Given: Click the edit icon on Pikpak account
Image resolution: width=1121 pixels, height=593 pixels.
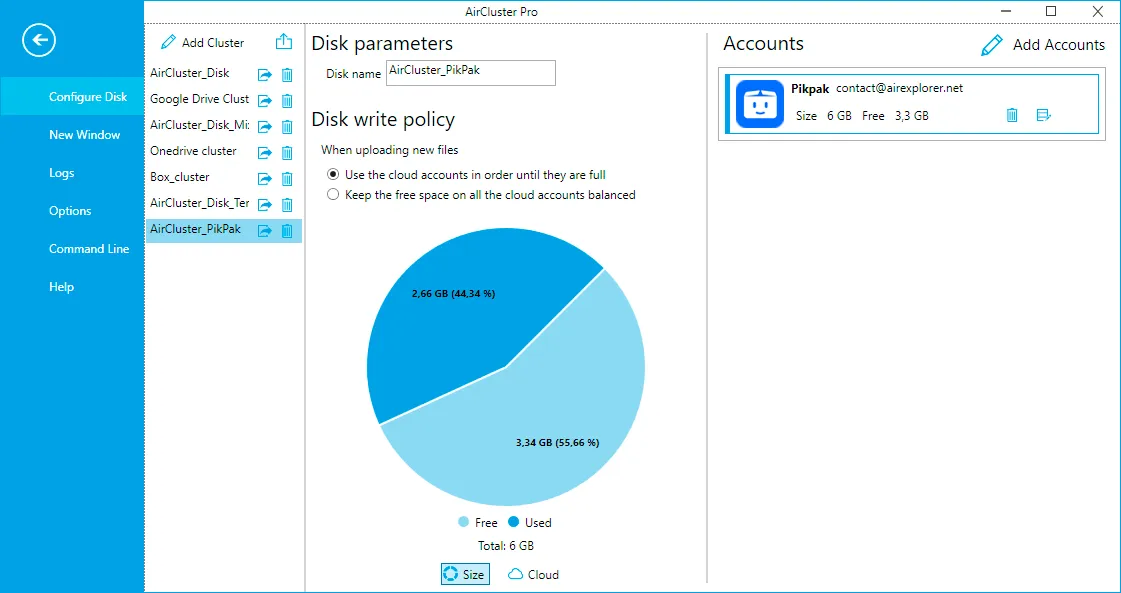Looking at the screenshot, I should pos(1044,115).
